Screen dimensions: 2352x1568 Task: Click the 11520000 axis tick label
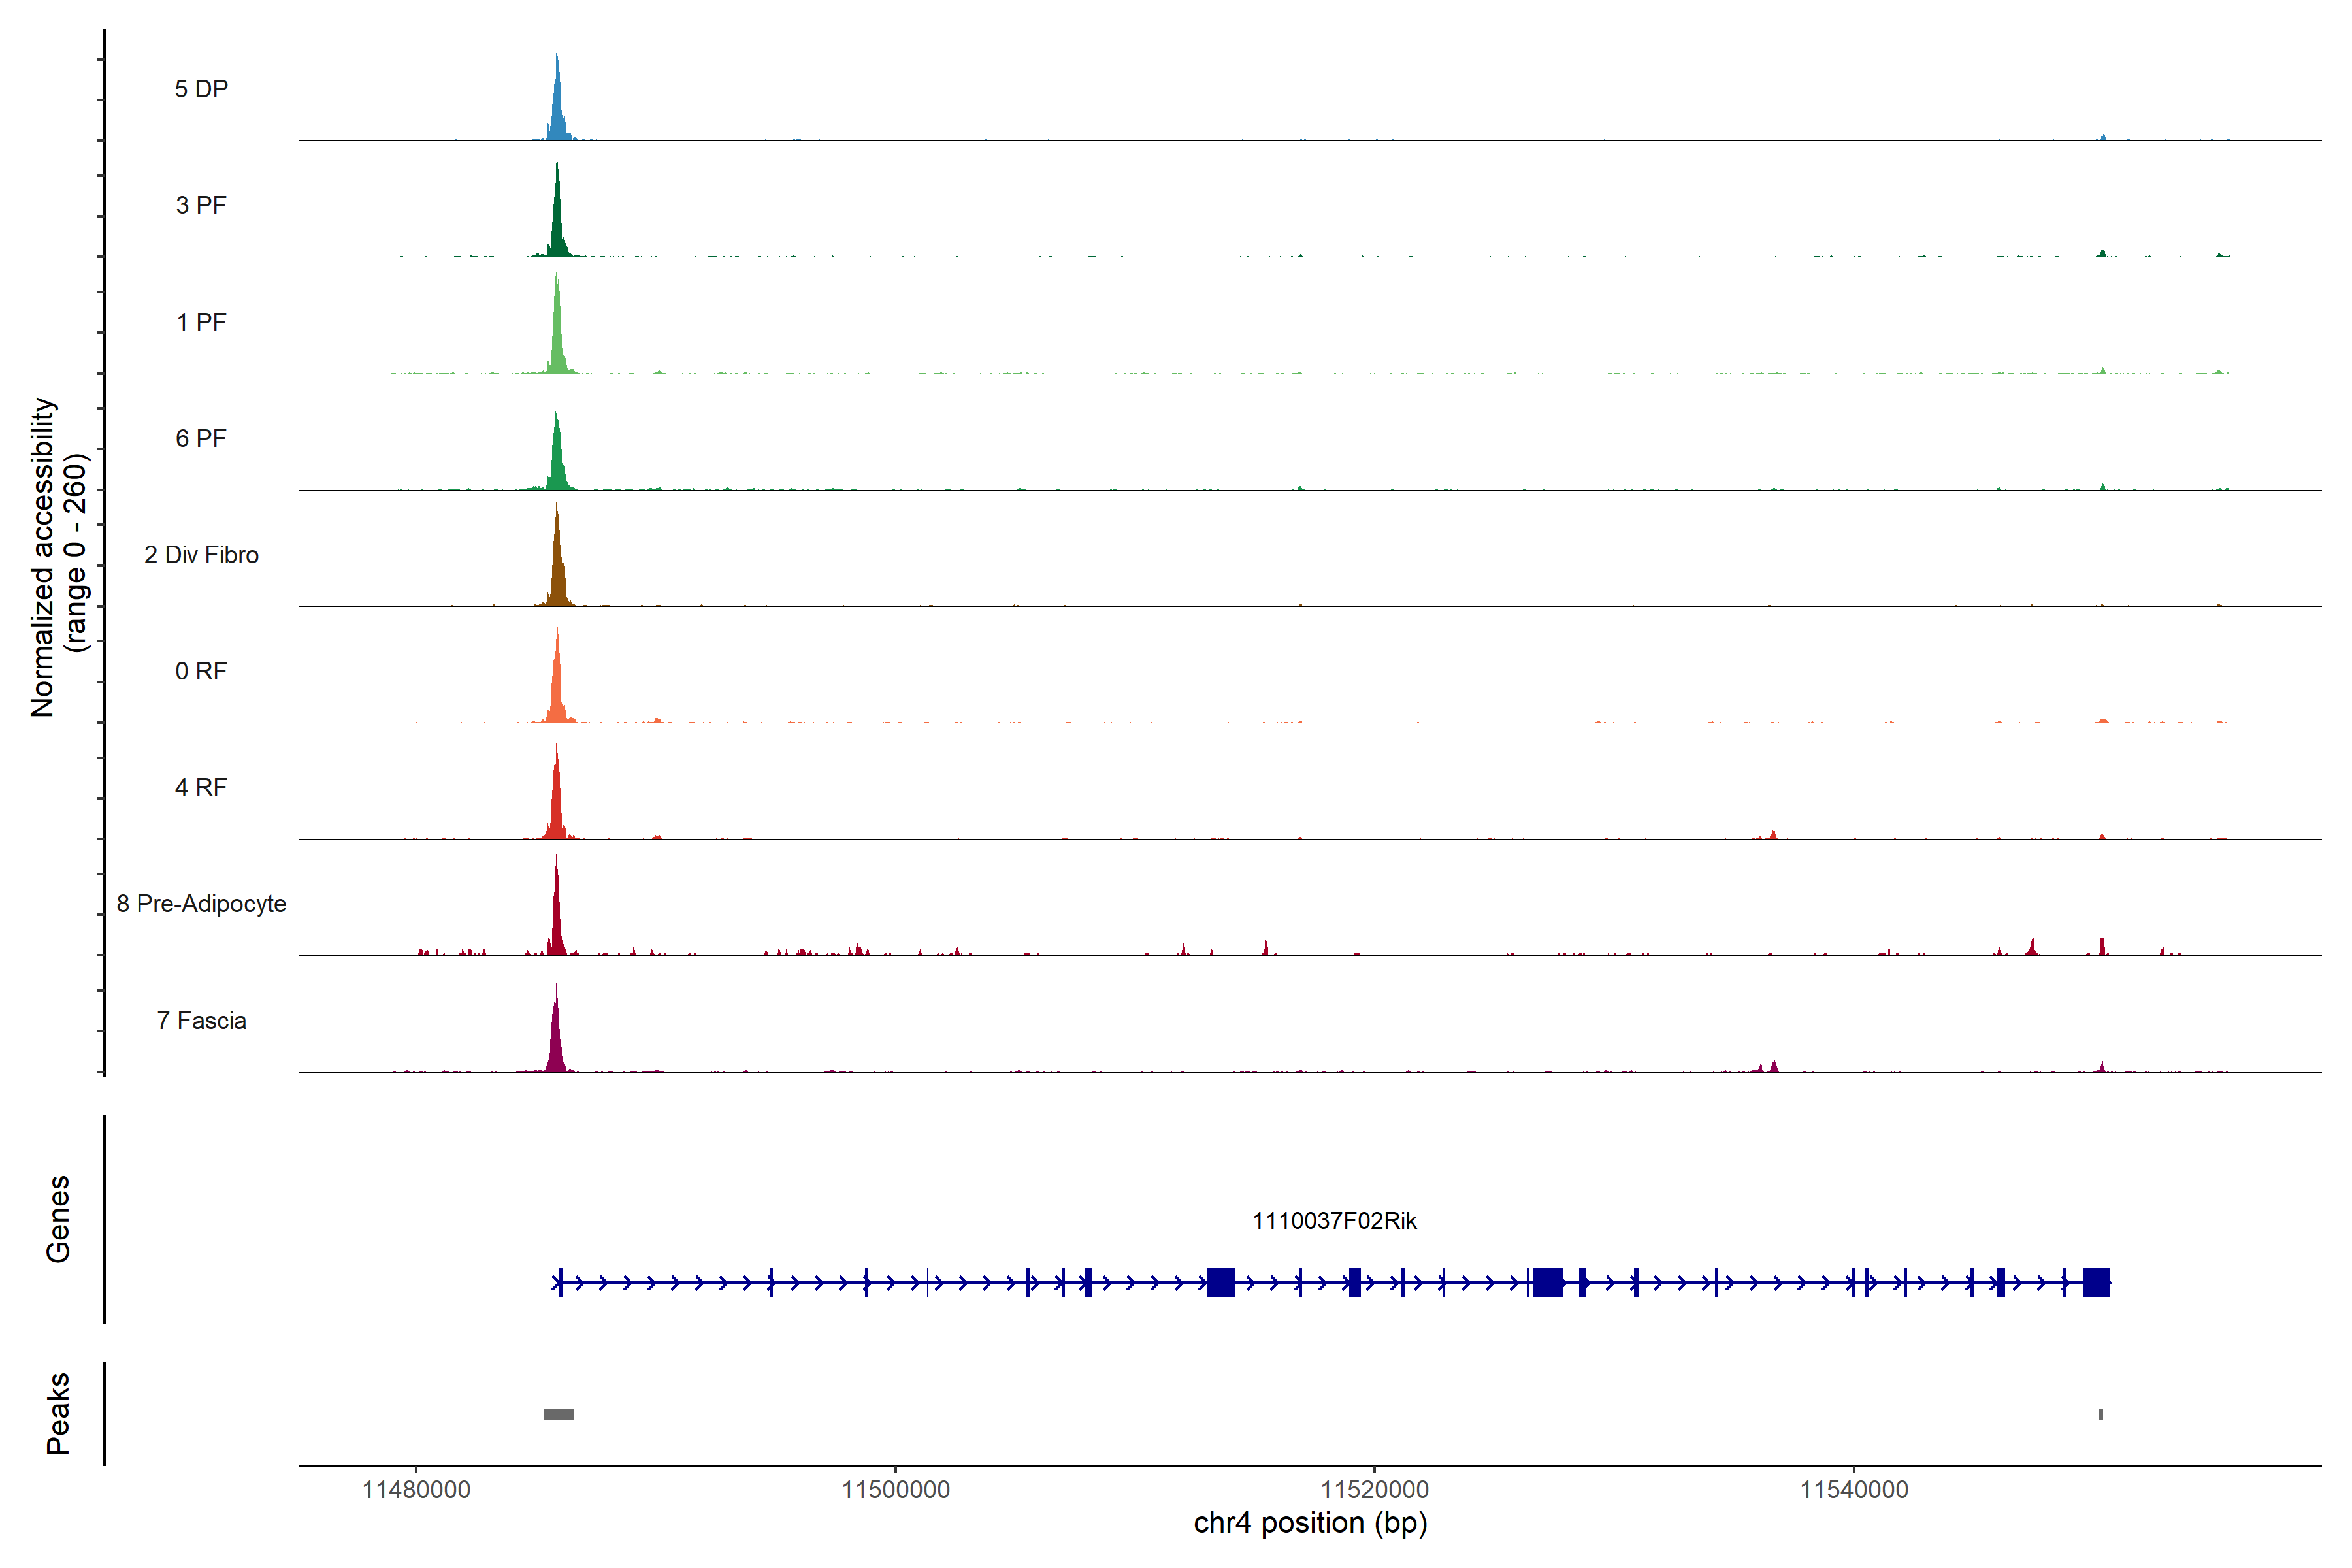click(1374, 1490)
